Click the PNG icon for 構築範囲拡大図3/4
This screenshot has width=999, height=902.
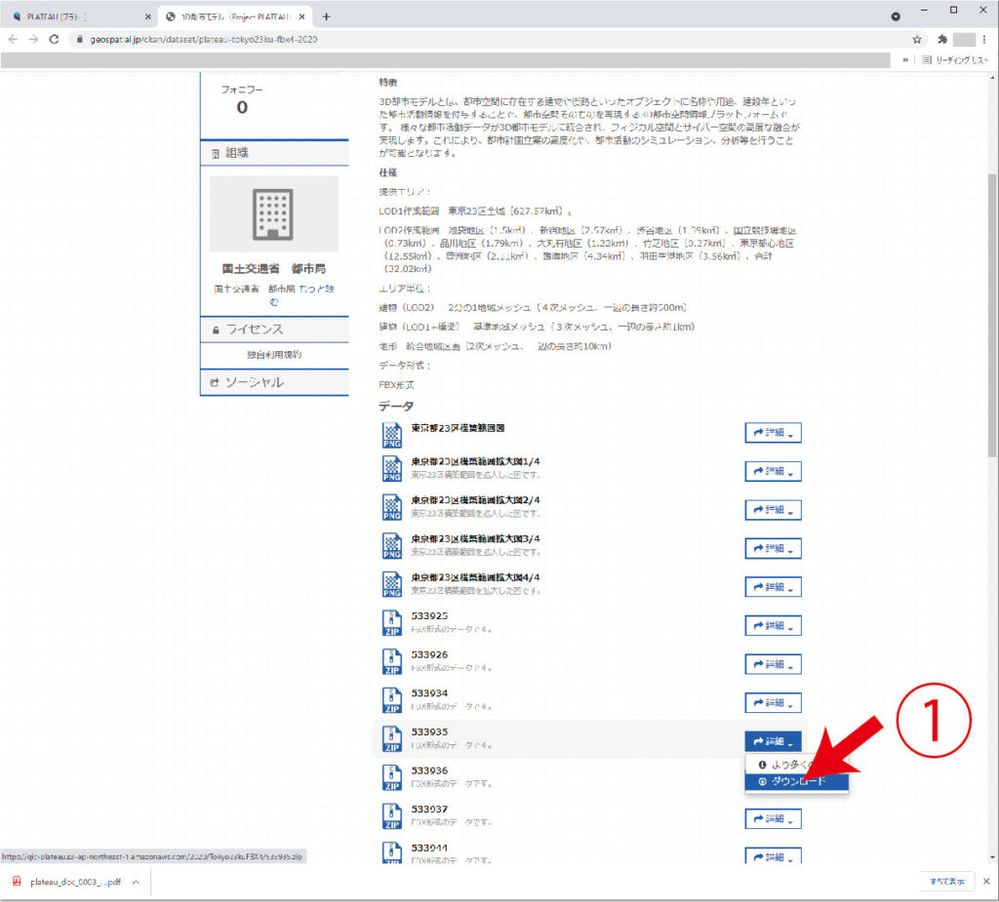[392, 546]
